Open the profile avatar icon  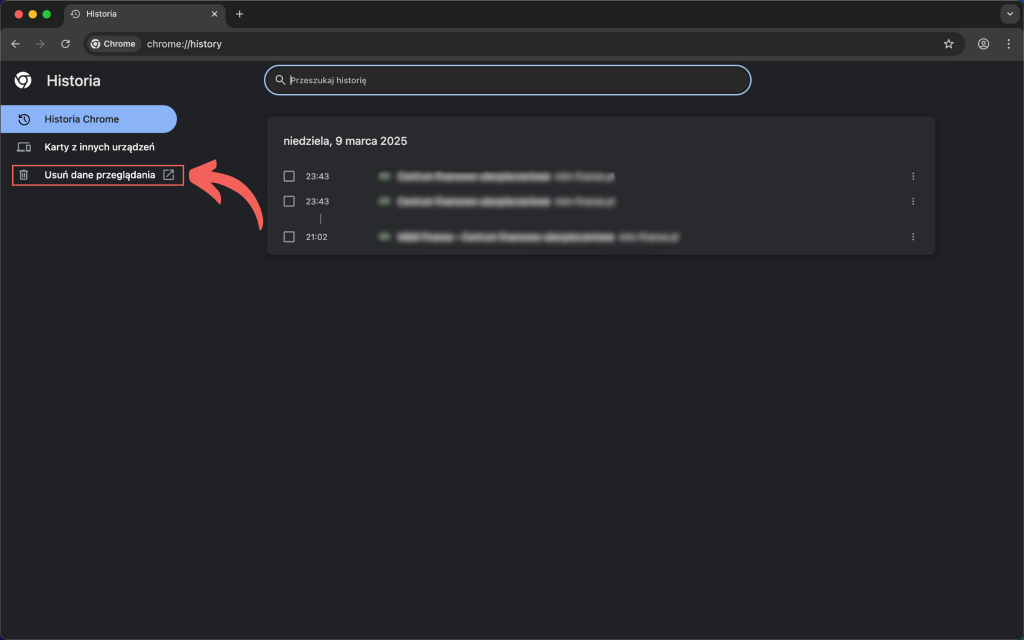[x=984, y=44]
